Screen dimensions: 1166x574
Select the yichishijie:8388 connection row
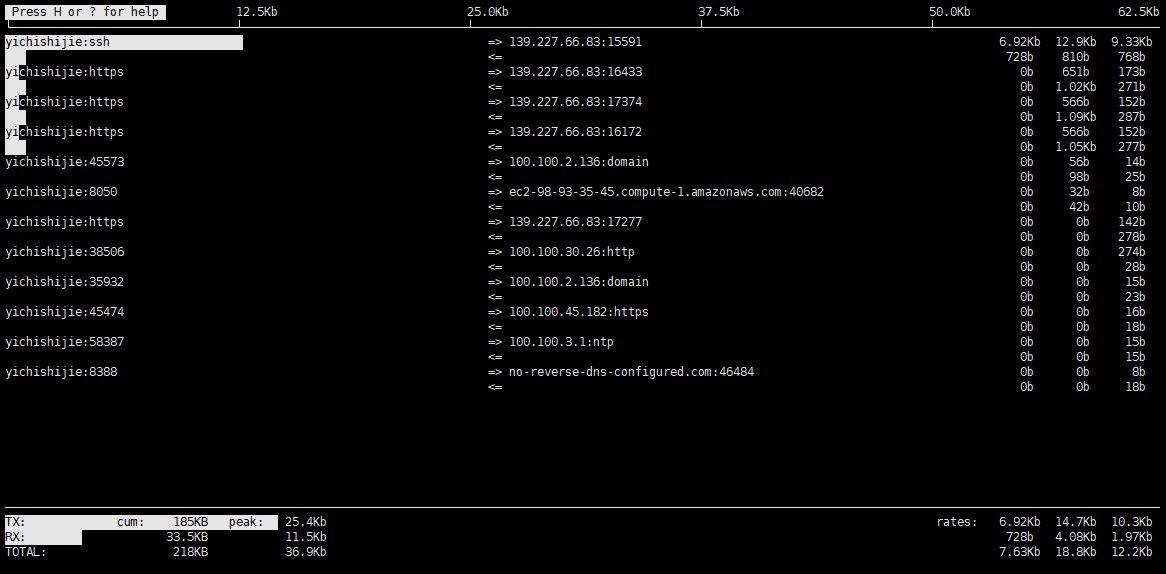[x=62, y=372]
